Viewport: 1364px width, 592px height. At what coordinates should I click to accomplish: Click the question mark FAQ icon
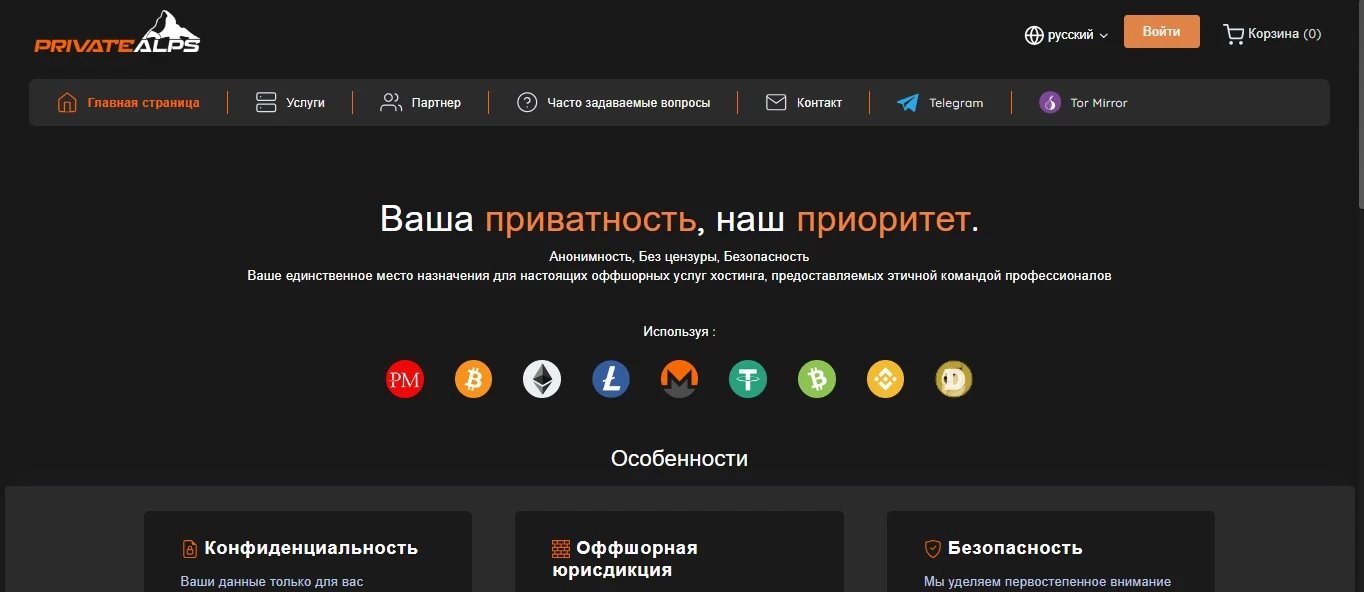pyautogui.click(x=527, y=102)
